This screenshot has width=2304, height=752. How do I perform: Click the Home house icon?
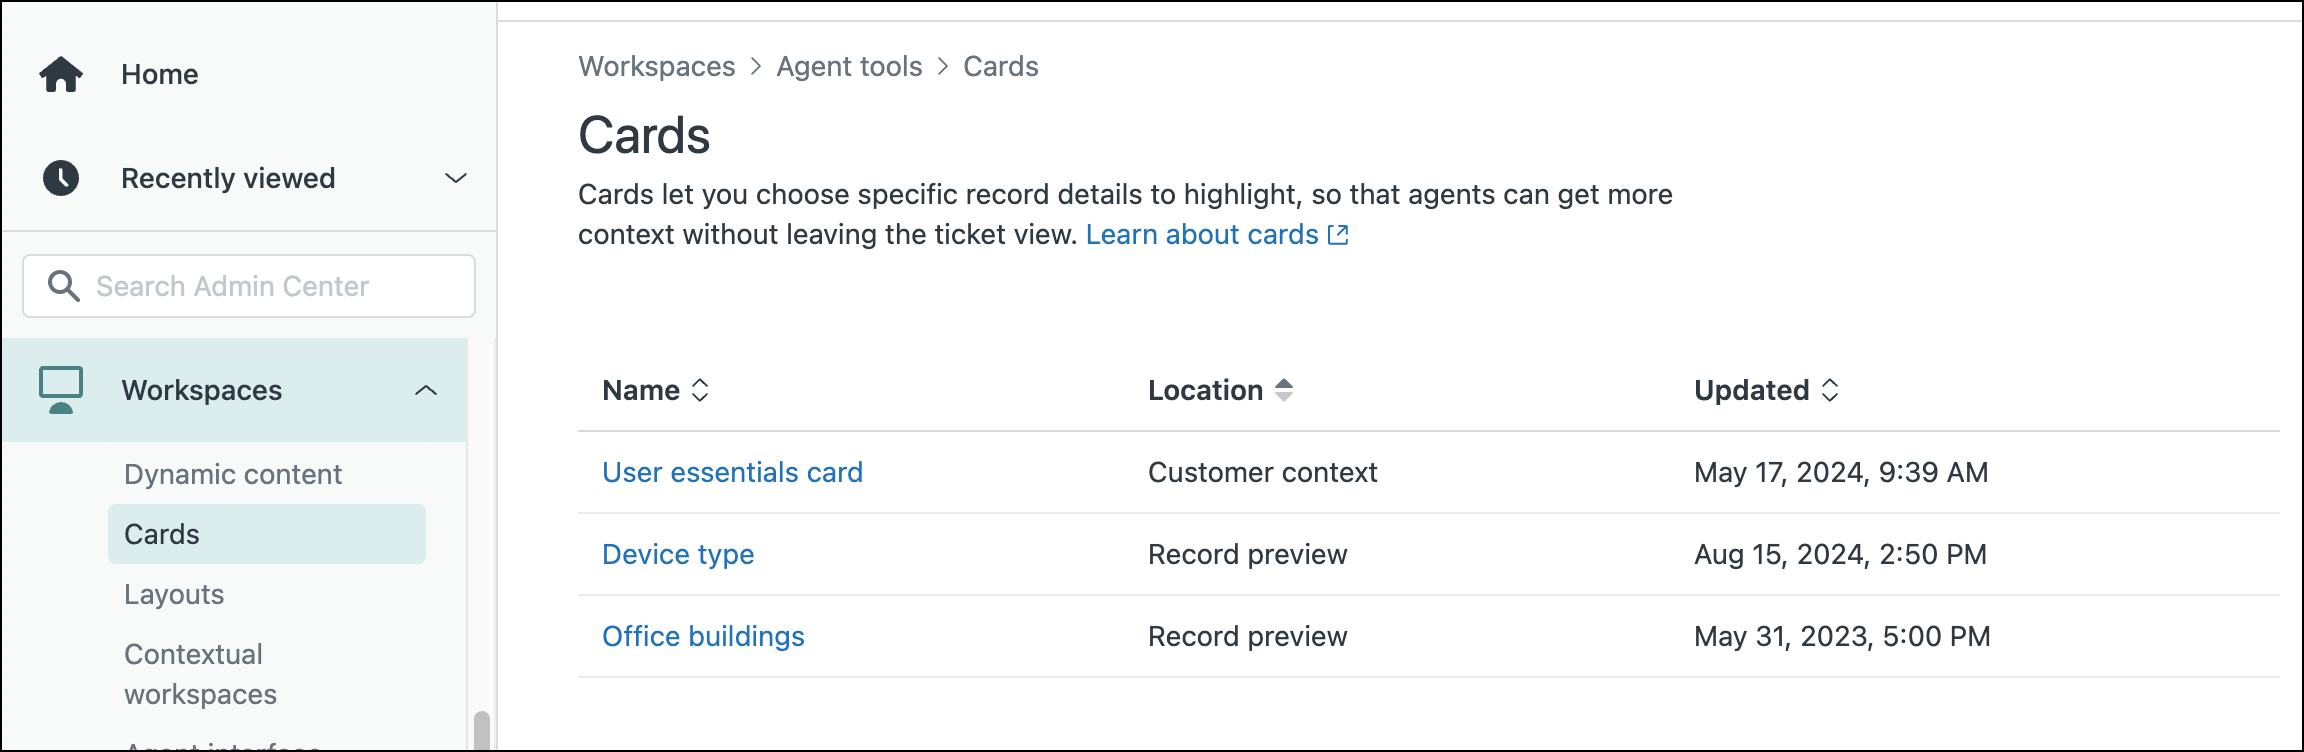61,74
